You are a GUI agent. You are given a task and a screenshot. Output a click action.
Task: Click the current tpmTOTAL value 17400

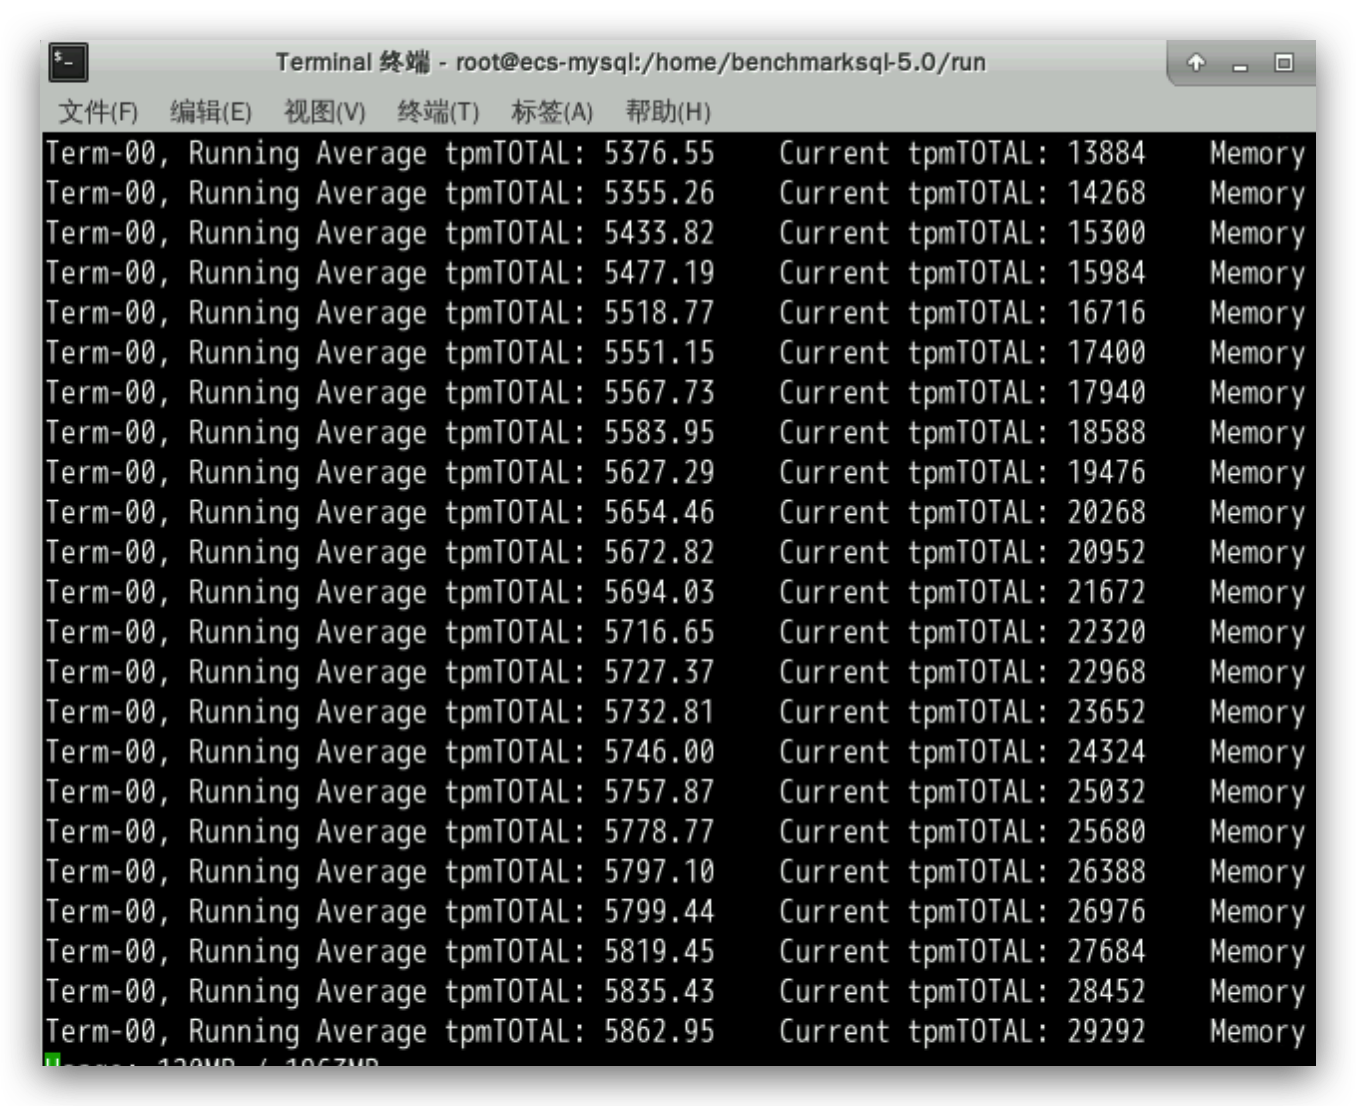point(1106,353)
